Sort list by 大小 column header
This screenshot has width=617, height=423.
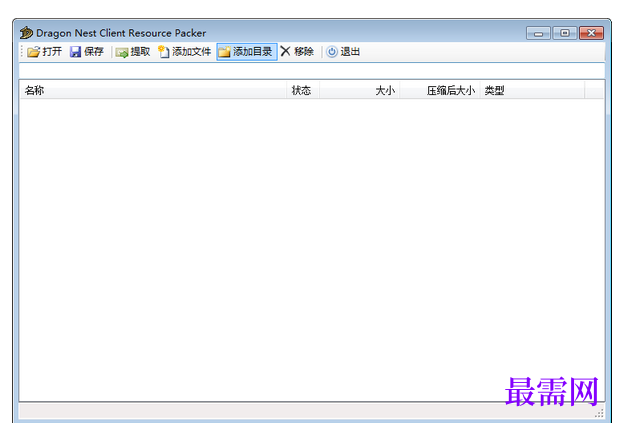(x=360, y=91)
